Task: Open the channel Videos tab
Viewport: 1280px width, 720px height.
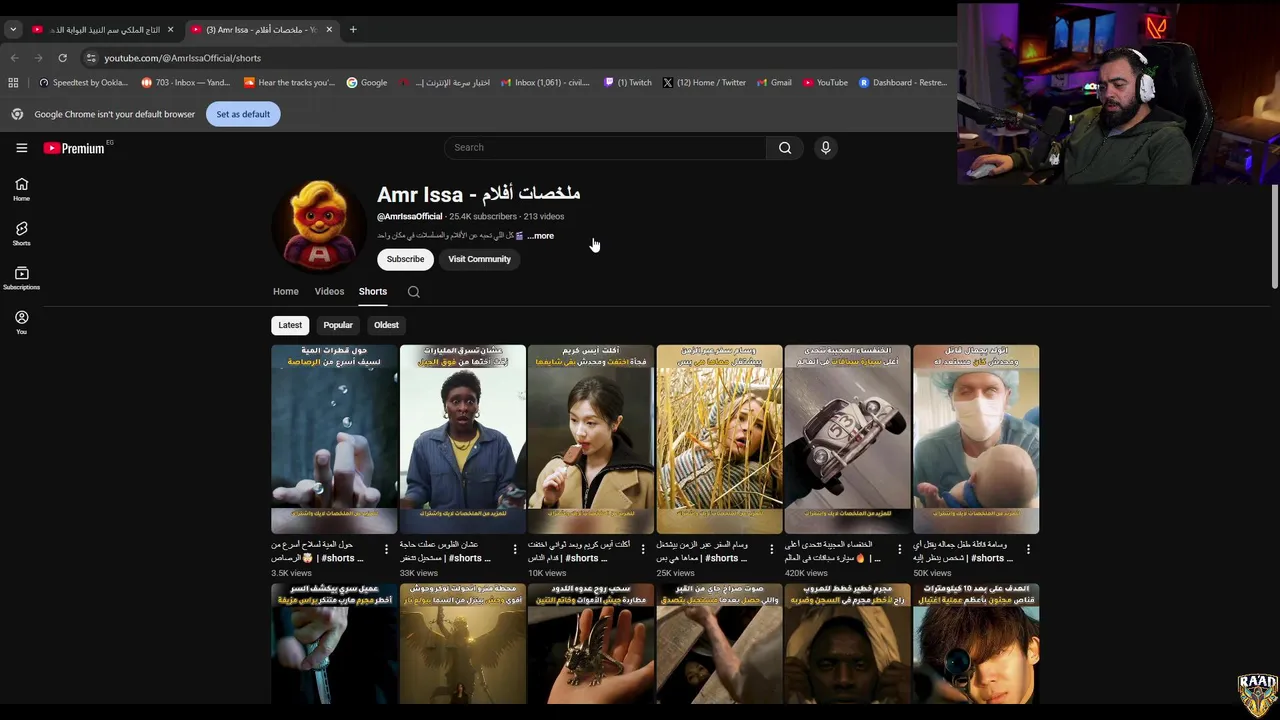Action: [329, 292]
